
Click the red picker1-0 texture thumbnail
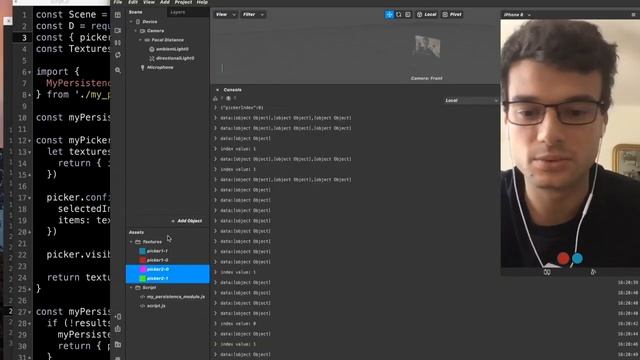(x=142, y=260)
